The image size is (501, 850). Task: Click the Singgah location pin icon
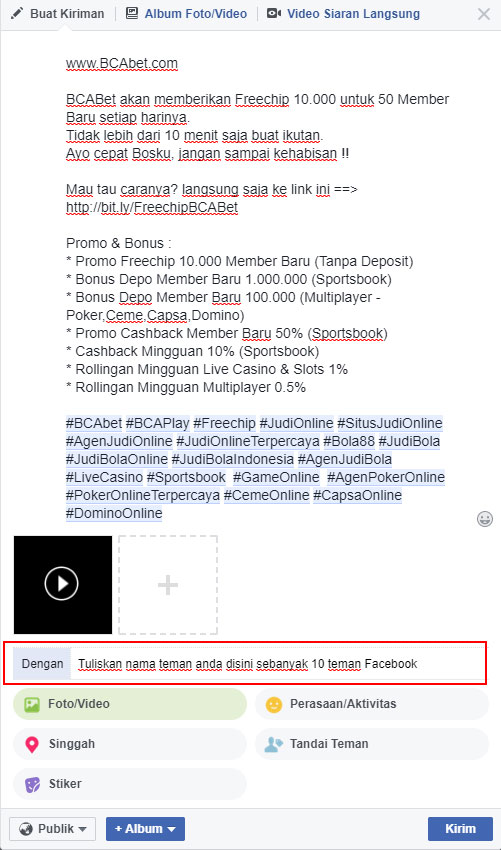32,744
